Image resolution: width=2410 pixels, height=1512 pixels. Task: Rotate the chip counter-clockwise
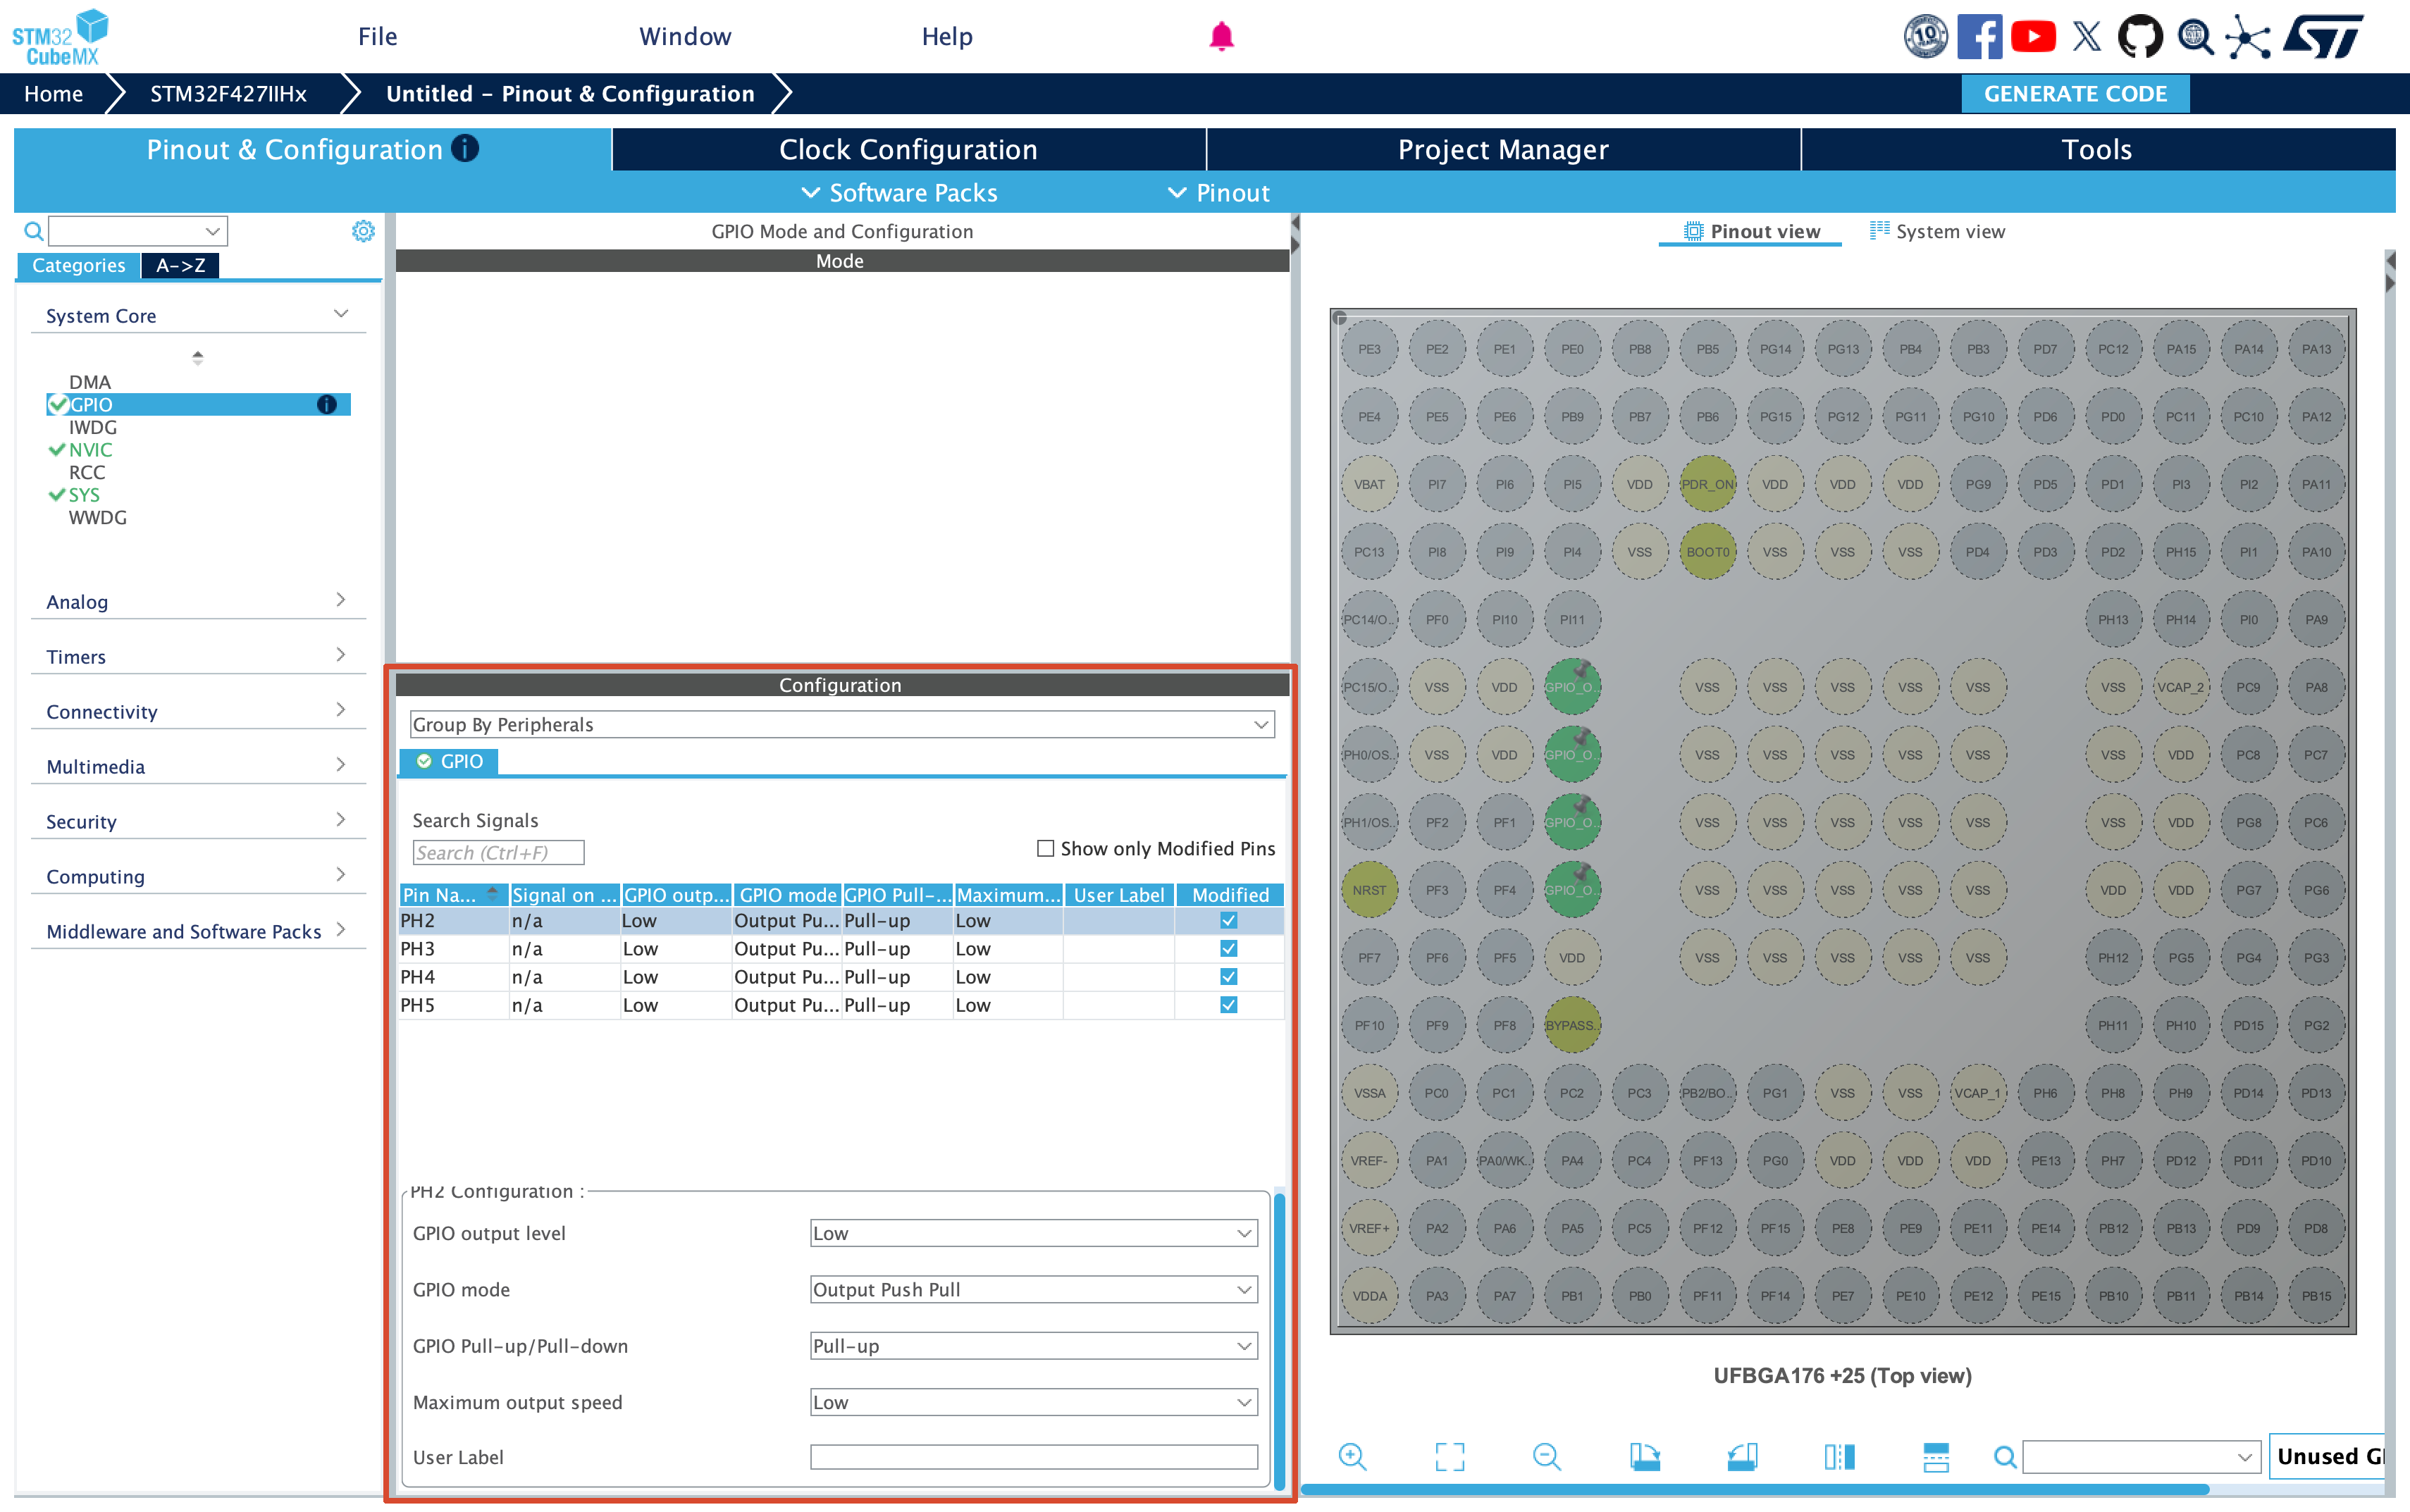pos(1742,1457)
